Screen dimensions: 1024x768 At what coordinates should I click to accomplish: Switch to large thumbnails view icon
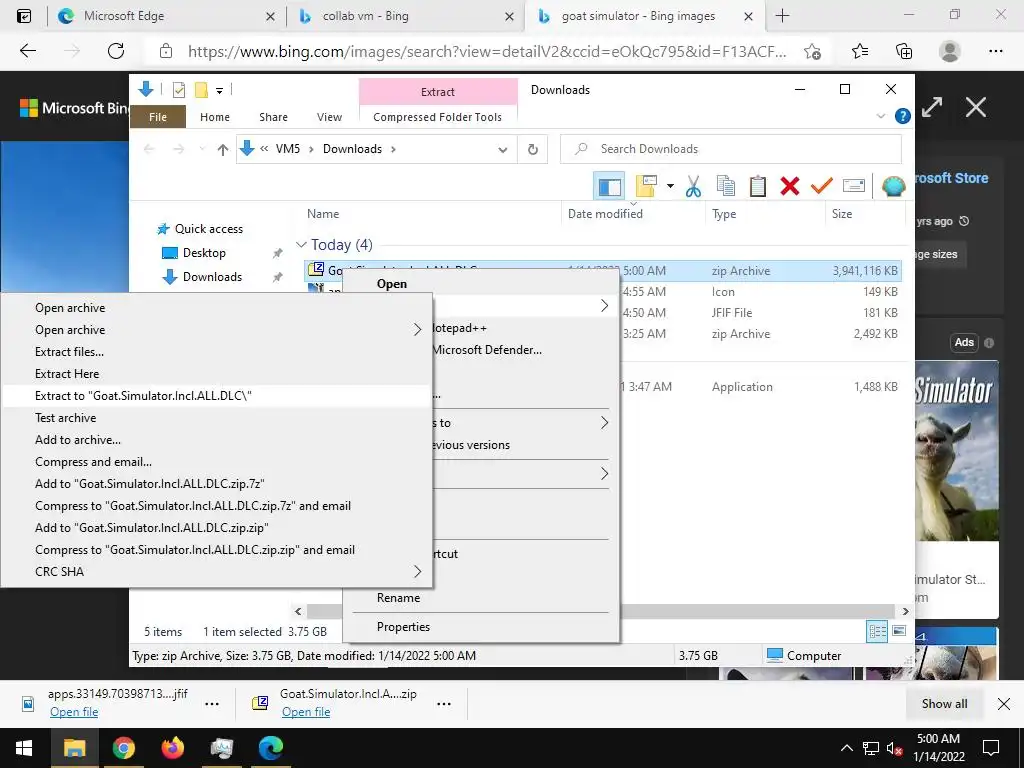coord(899,631)
